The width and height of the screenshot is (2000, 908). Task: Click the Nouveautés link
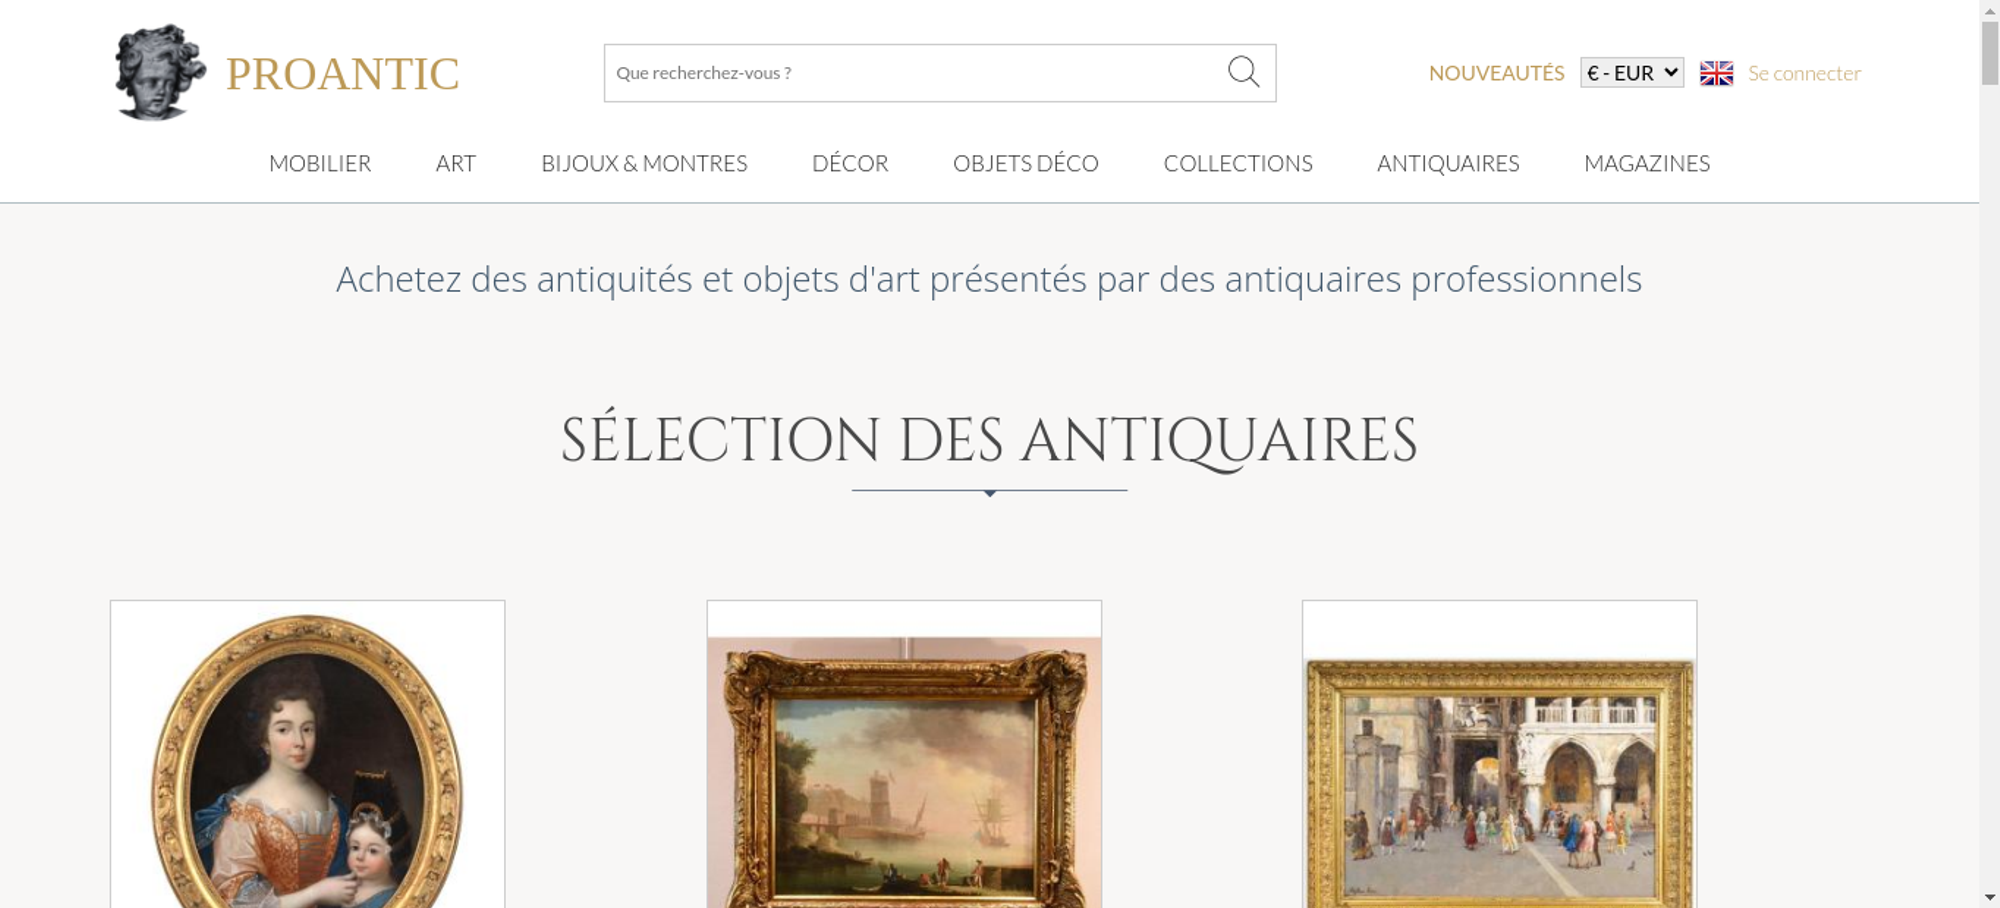pos(1496,73)
